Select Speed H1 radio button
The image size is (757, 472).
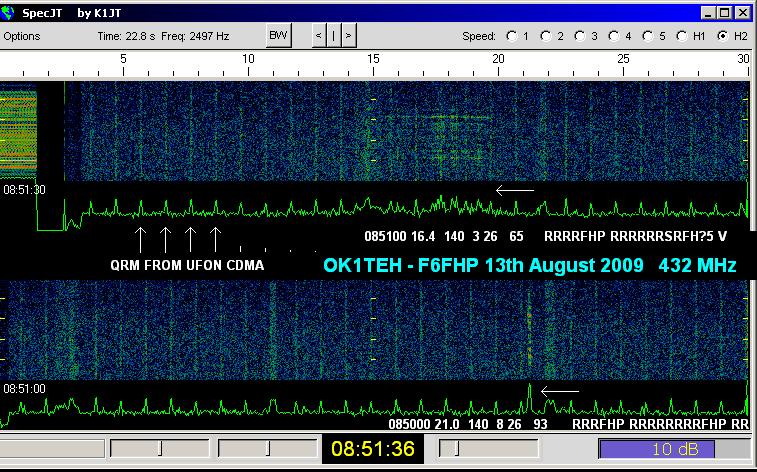pos(682,36)
